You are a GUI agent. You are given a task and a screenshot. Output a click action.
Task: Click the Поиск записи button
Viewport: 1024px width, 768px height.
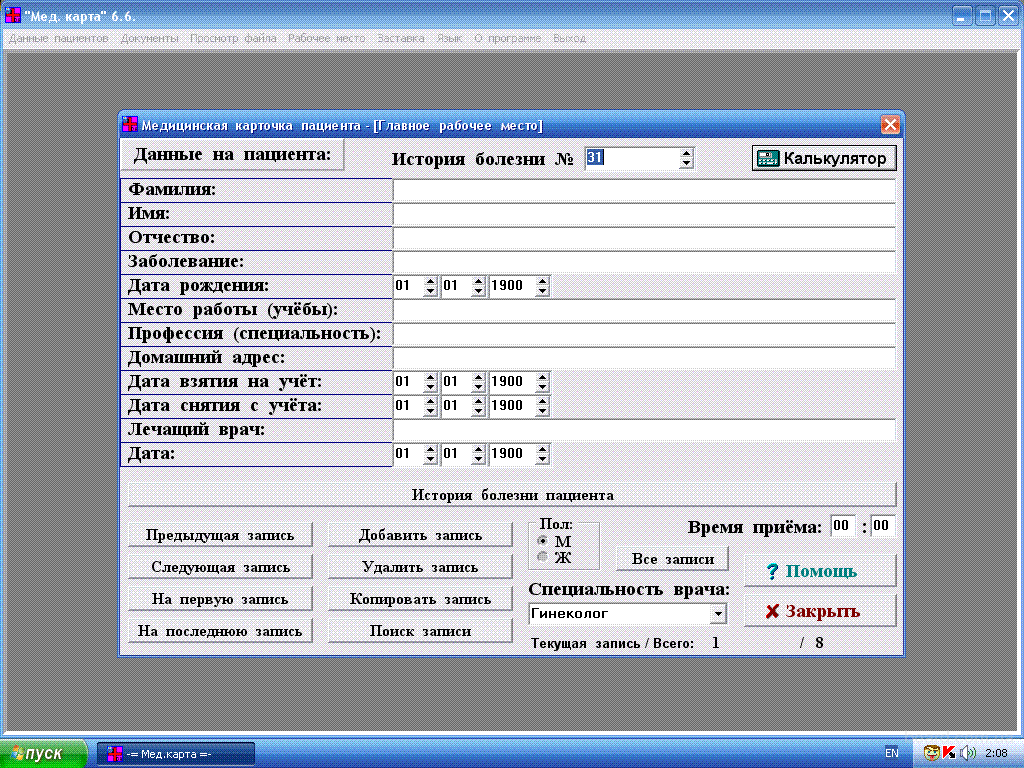[x=420, y=631]
